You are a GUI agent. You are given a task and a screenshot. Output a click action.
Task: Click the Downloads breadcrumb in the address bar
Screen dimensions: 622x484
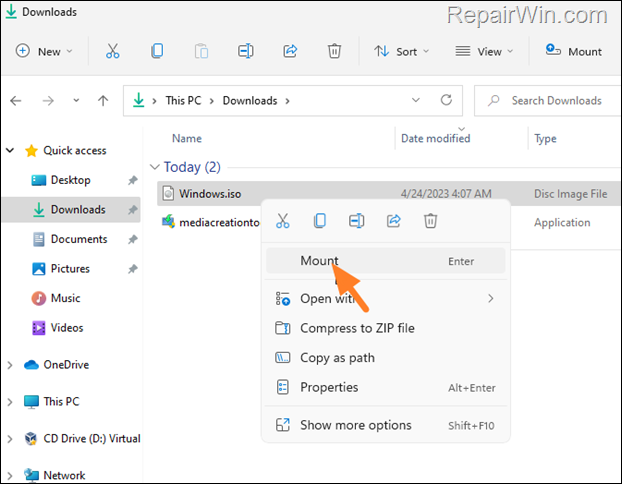(x=250, y=101)
